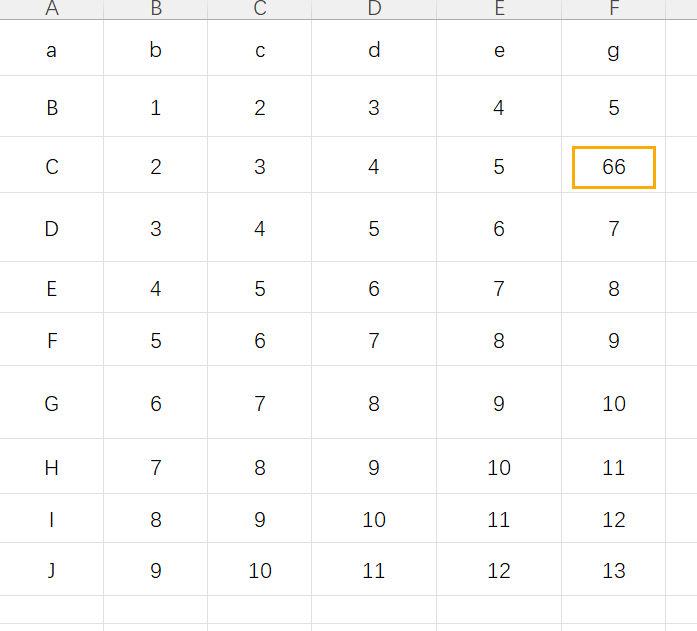697x631 pixels.
Task: Select column header D
Action: [374, 9]
